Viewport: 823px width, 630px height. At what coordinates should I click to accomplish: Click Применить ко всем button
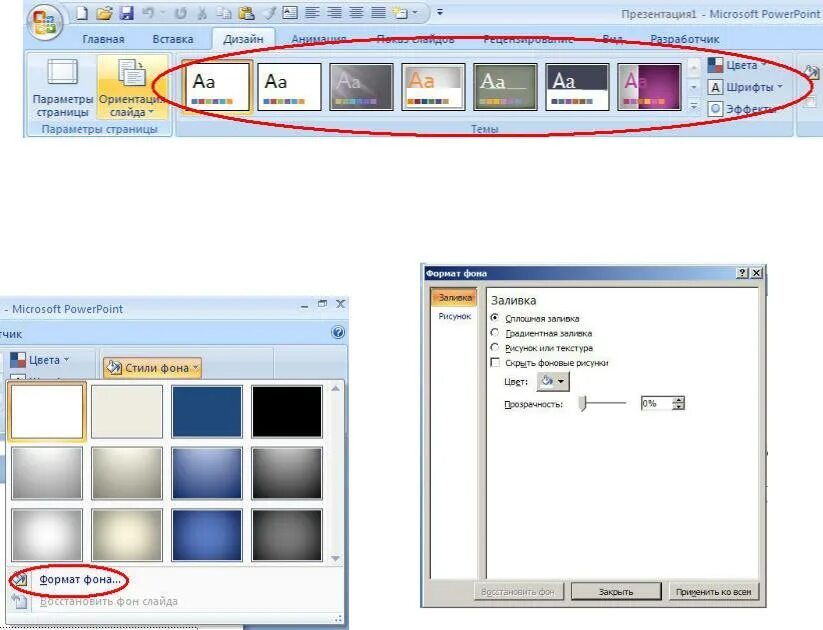[713, 592]
